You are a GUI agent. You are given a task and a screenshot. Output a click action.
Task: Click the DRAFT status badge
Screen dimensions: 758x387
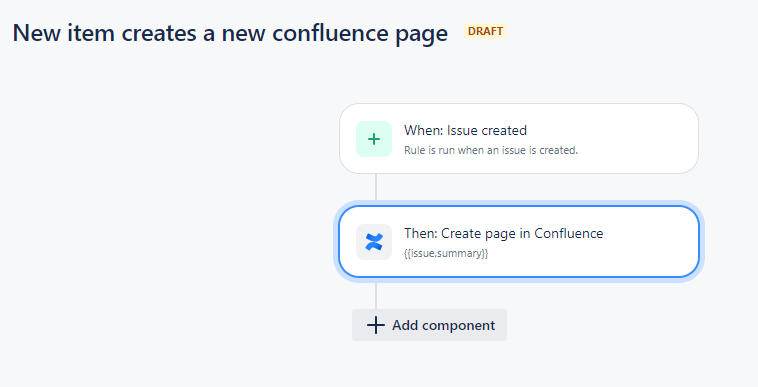pyautogui.click(x=485, y=31)
